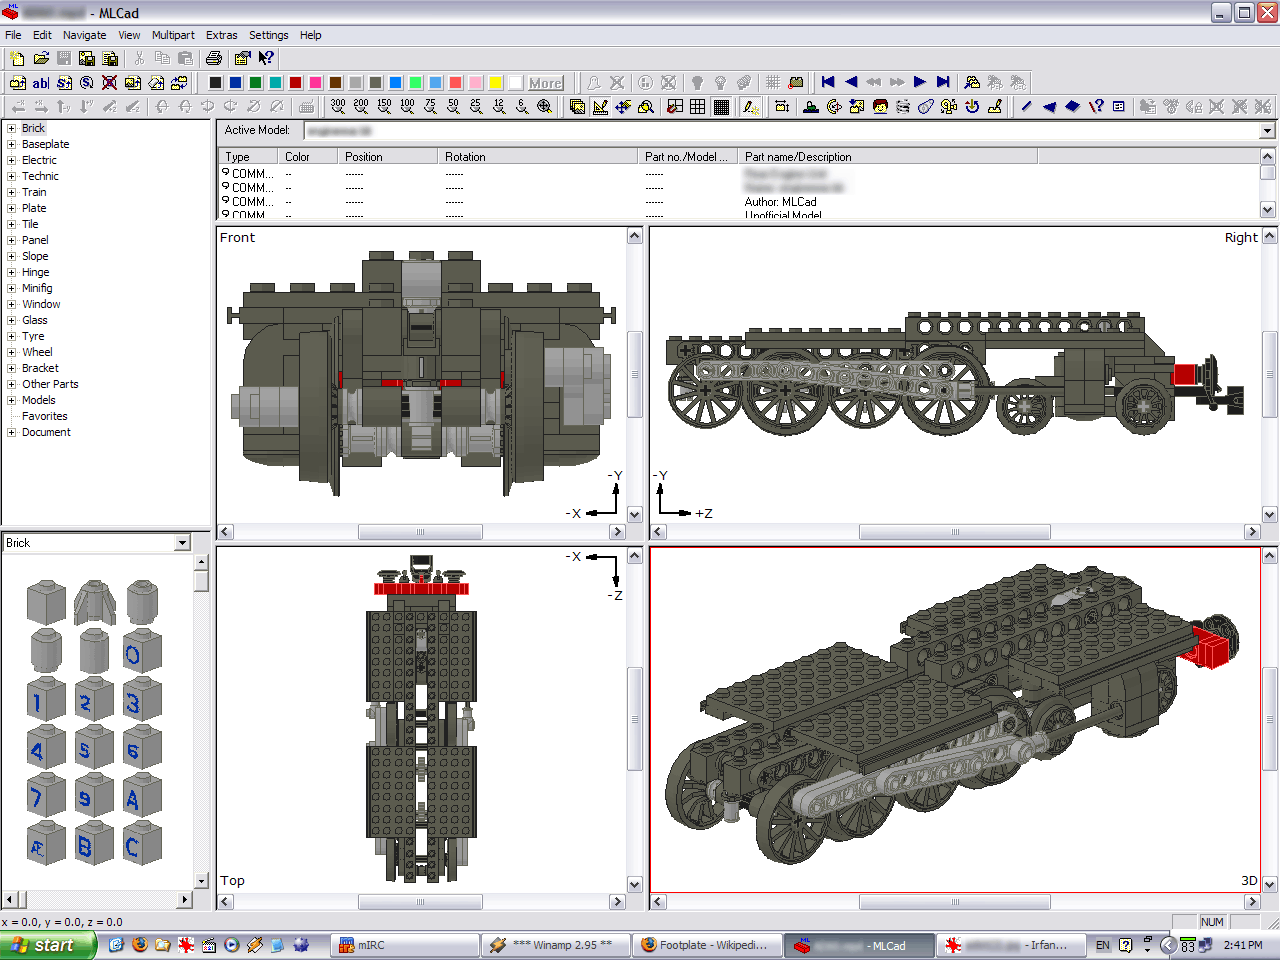Pick the red color swatch

[x=296, y=83]
